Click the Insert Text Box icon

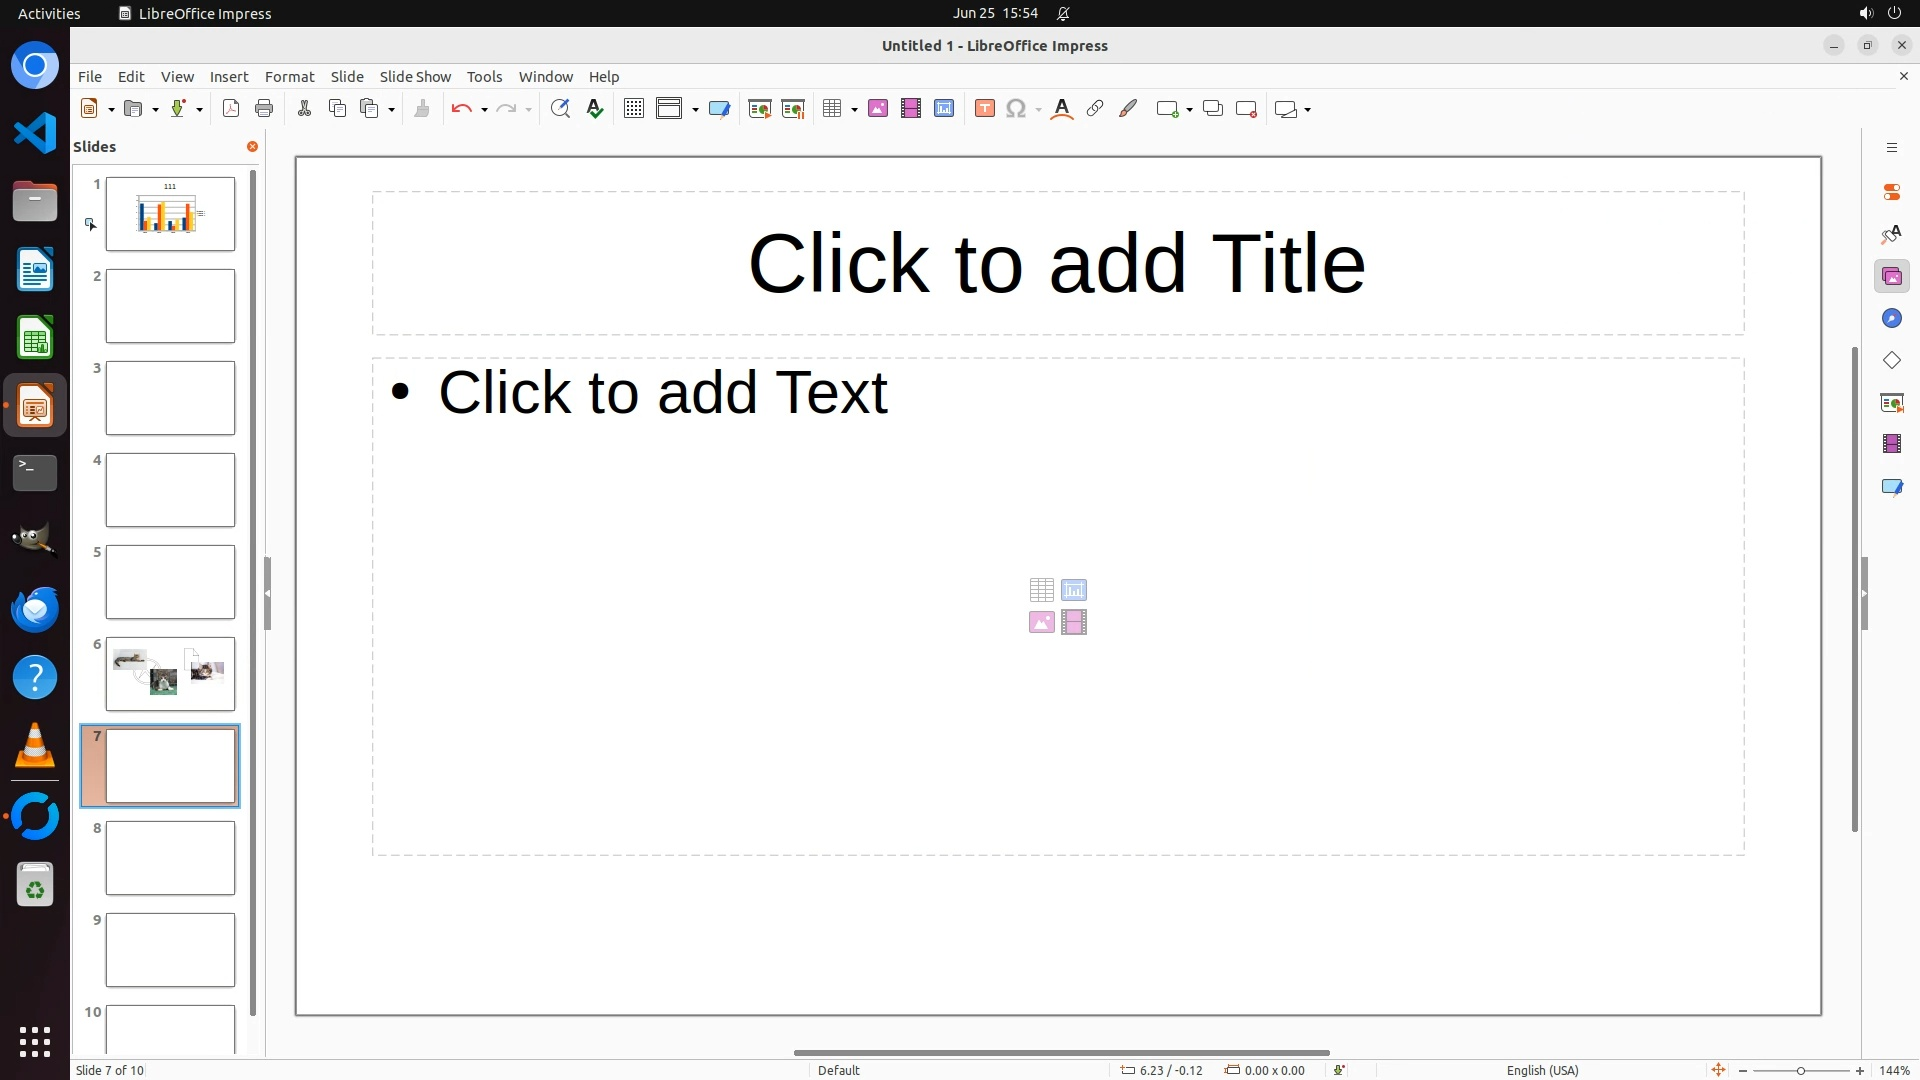tap(984, 109)
